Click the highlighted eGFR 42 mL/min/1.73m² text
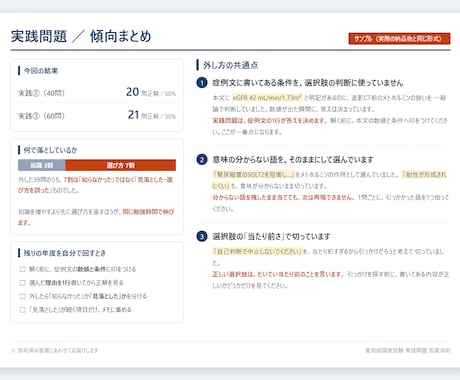This screenshot has height=380, width=460. [267, 98]
